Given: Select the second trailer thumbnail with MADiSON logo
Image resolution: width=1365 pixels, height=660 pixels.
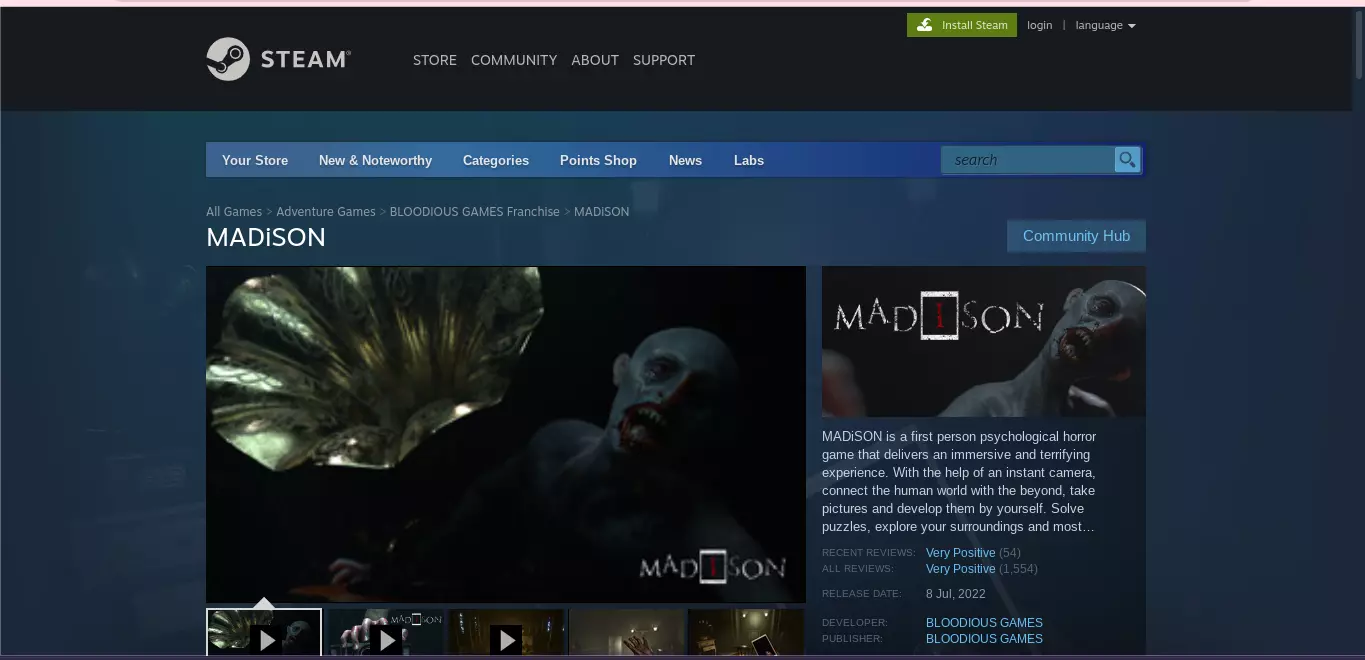Looking at the screenshot, I should point(386,633).
